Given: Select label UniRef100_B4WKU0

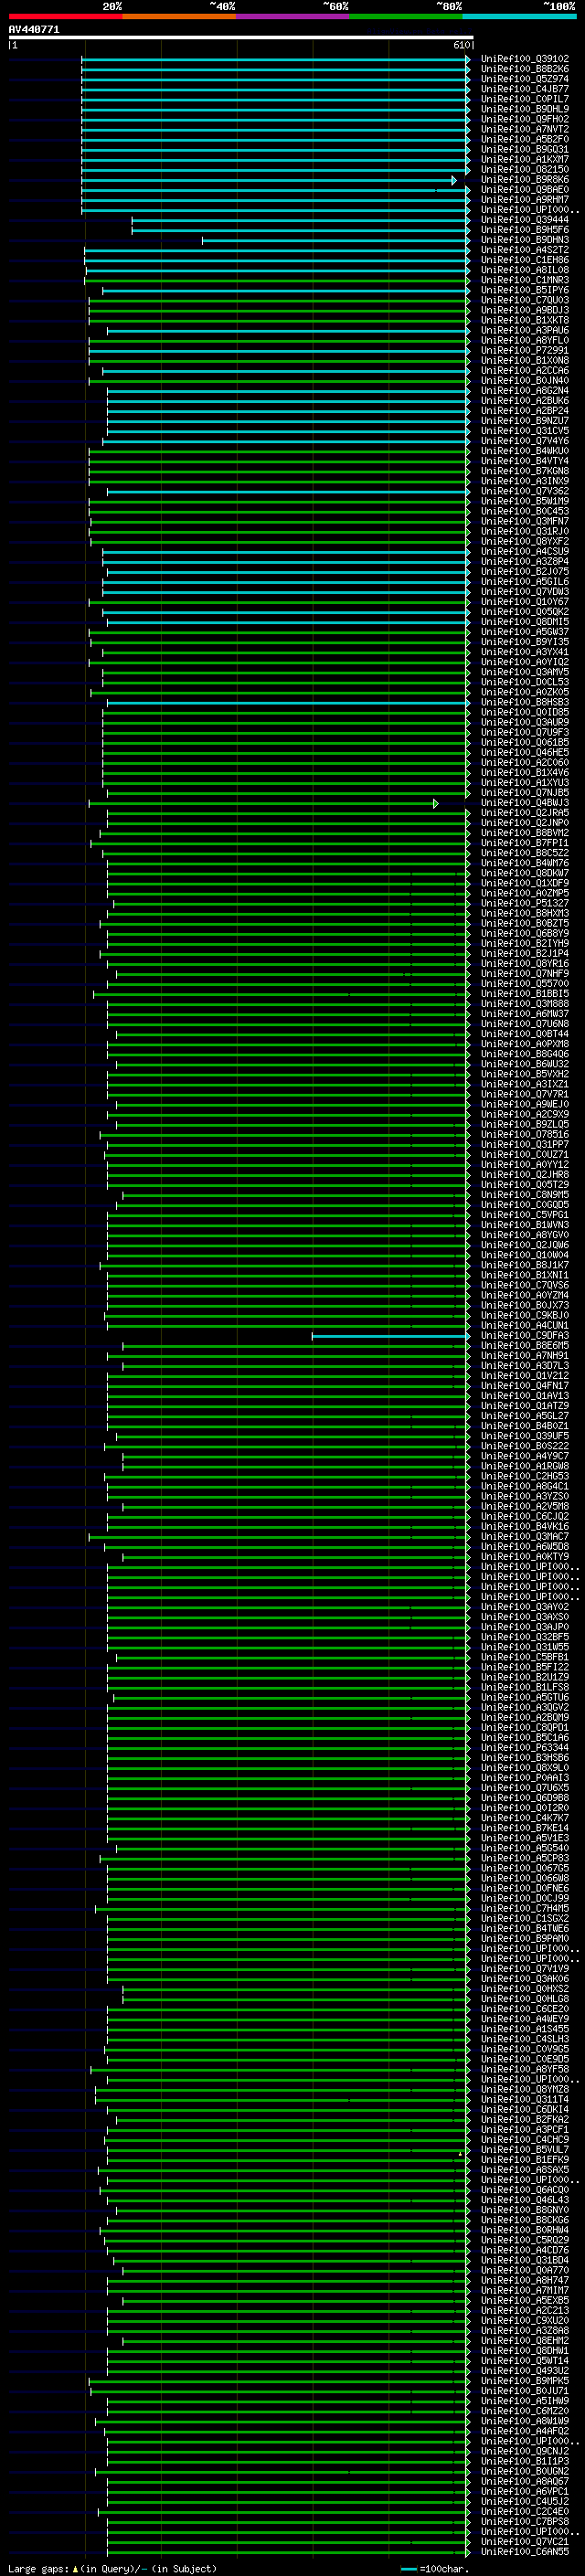Looking at the screenshot, I should click(x=524, y=451).
